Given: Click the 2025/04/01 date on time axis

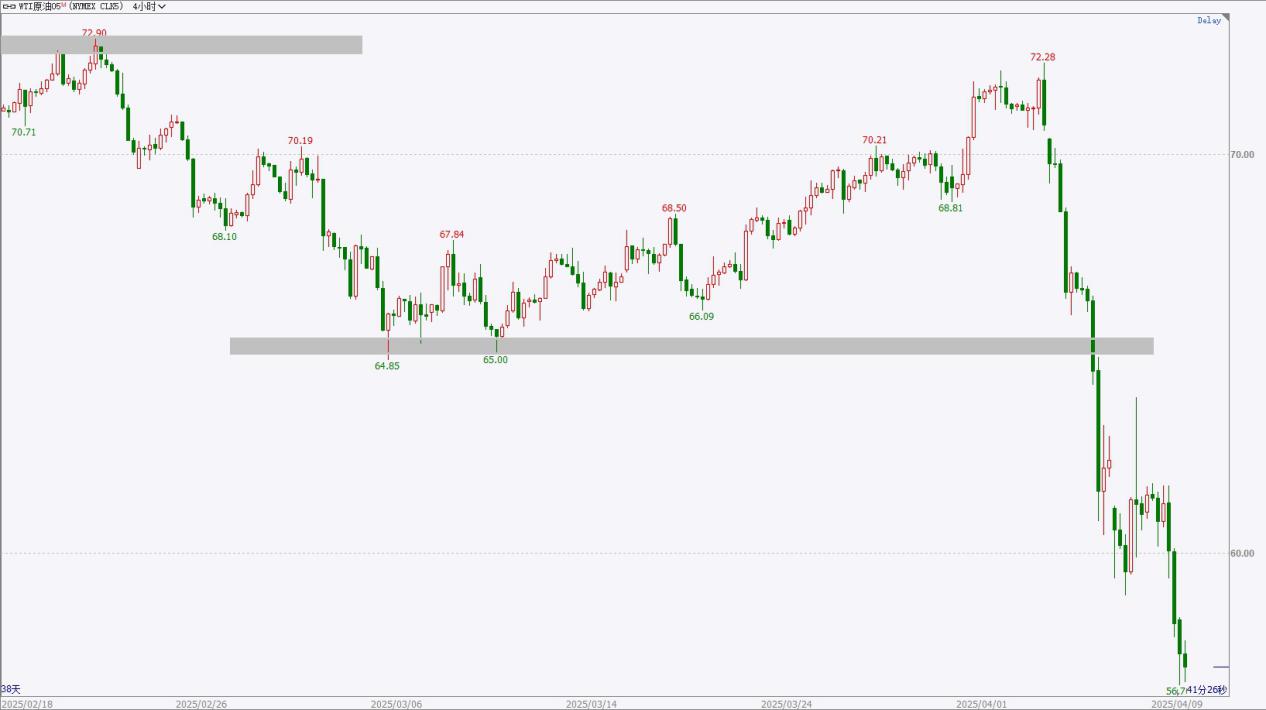Looking at the screenshot, I should point(982,704).
